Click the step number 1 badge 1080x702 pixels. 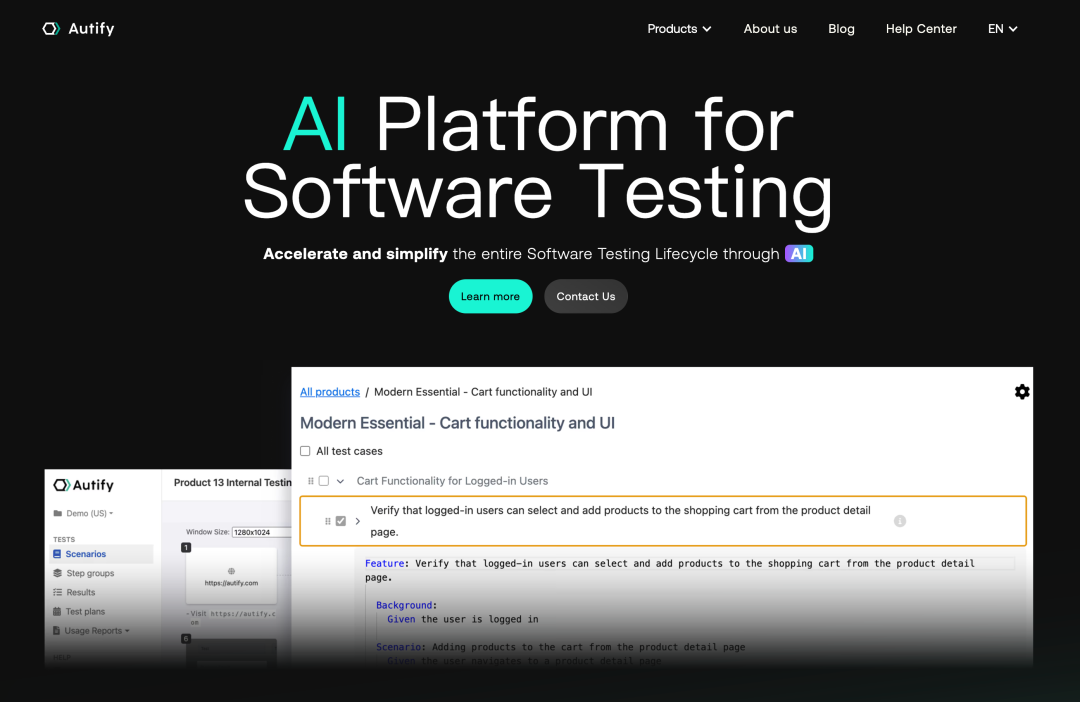coord(186,548)
